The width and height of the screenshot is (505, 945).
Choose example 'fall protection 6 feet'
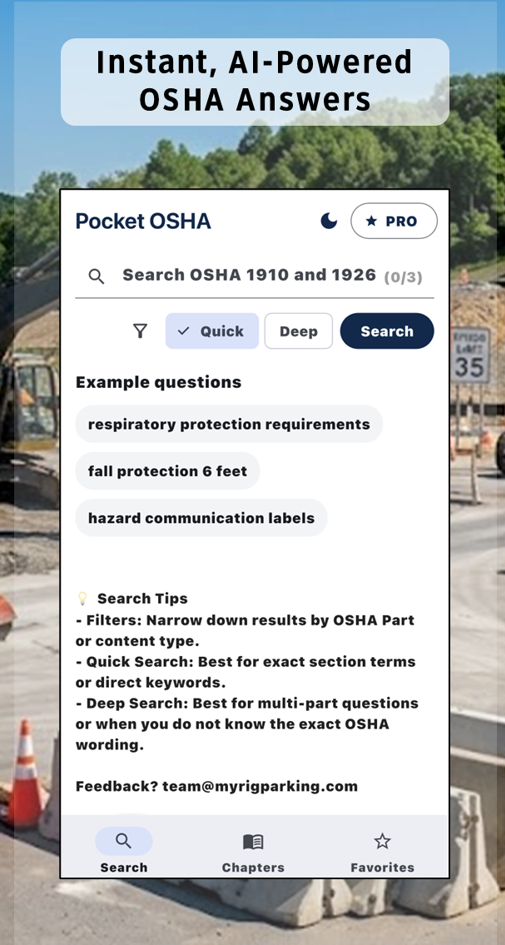(x=168, y=471)
